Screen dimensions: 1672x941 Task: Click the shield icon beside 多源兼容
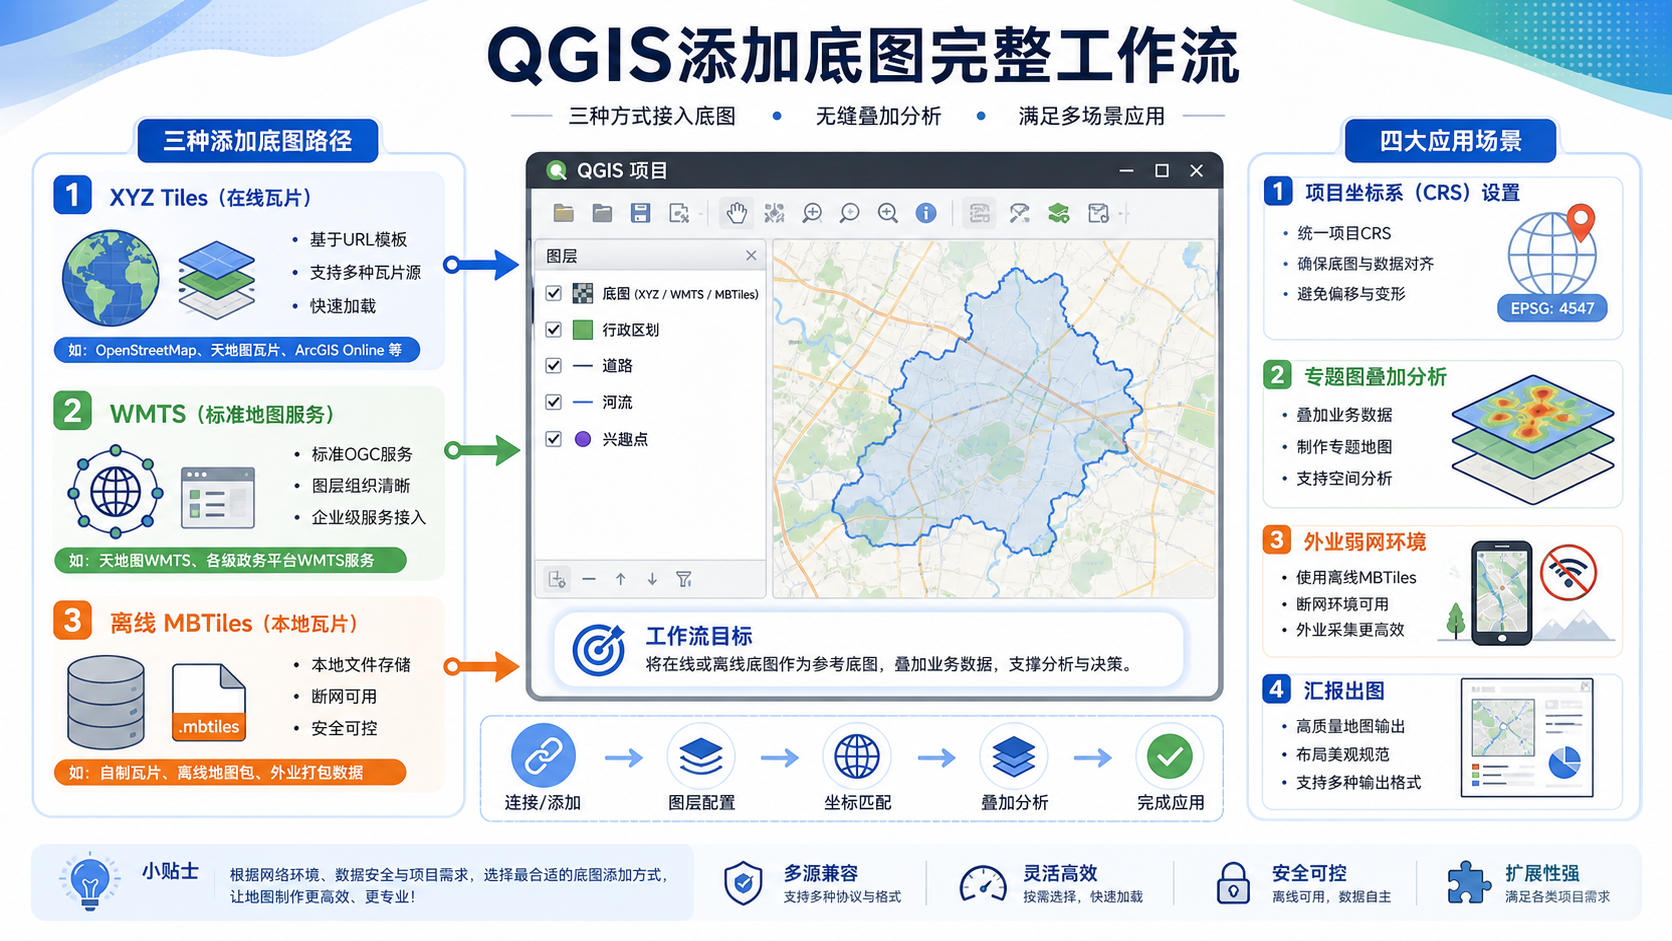(743, 883)
